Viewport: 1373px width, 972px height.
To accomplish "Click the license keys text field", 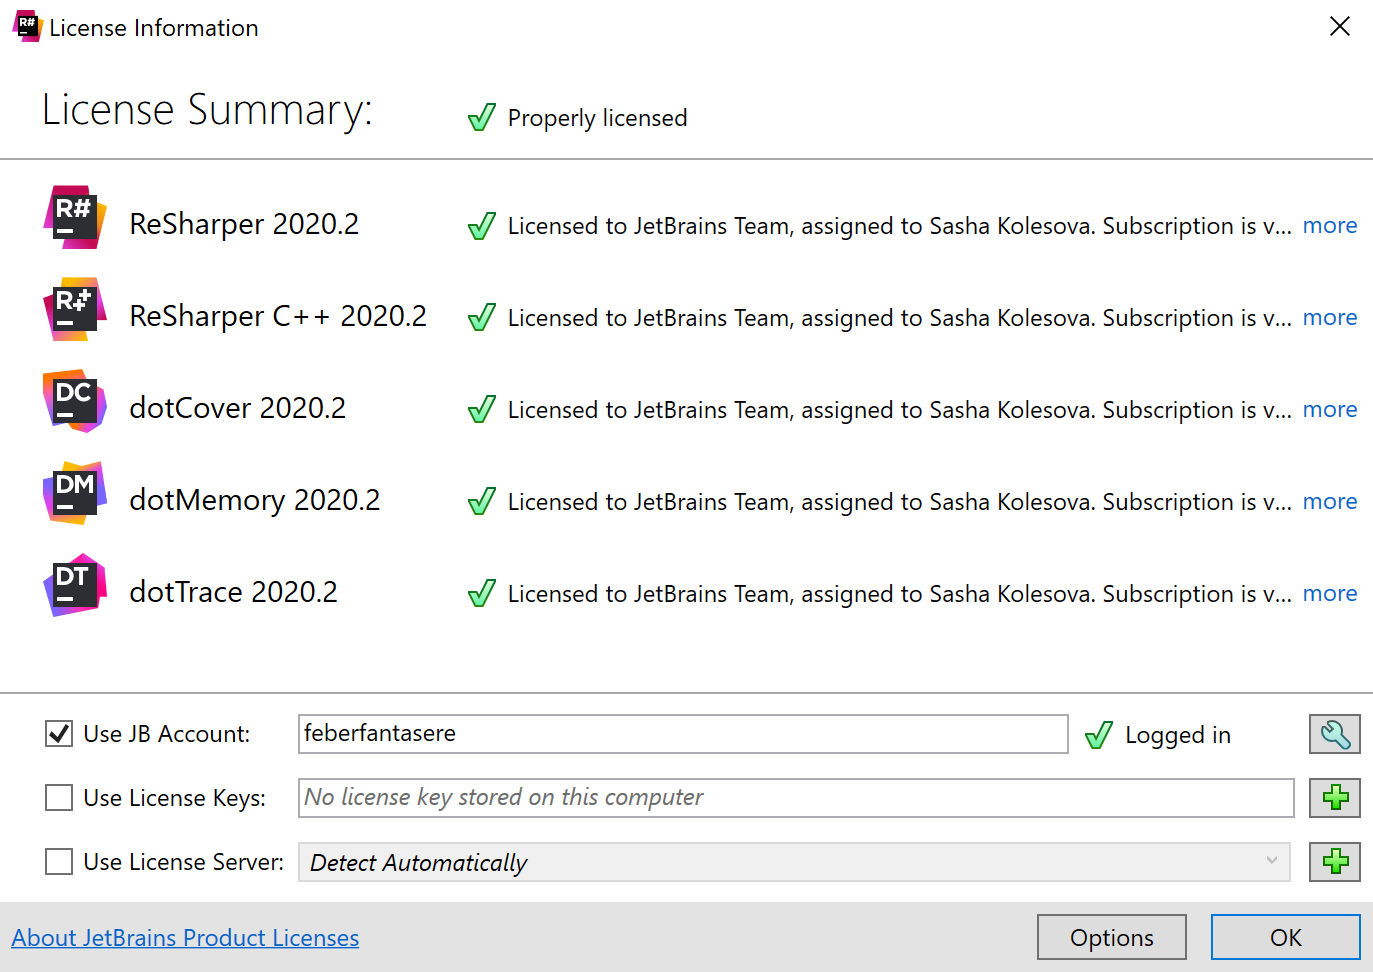I will tap(796, 798).
